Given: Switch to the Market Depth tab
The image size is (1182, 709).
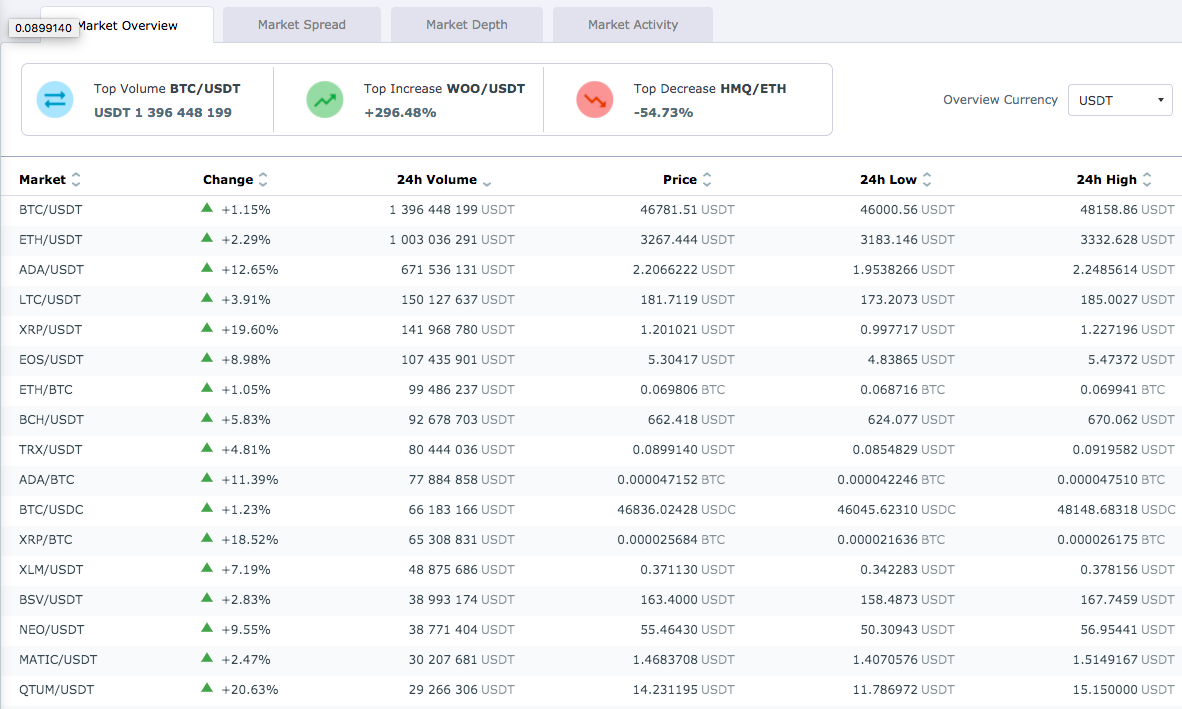Looking at the screenshot, I should pos(467,25).
